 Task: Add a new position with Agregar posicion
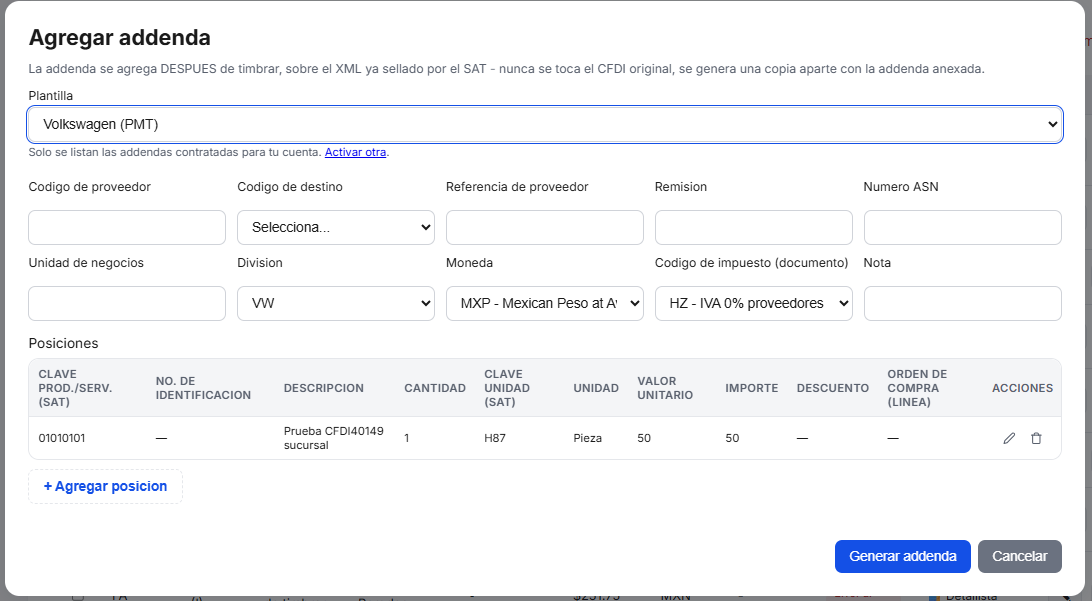[105, 486]
